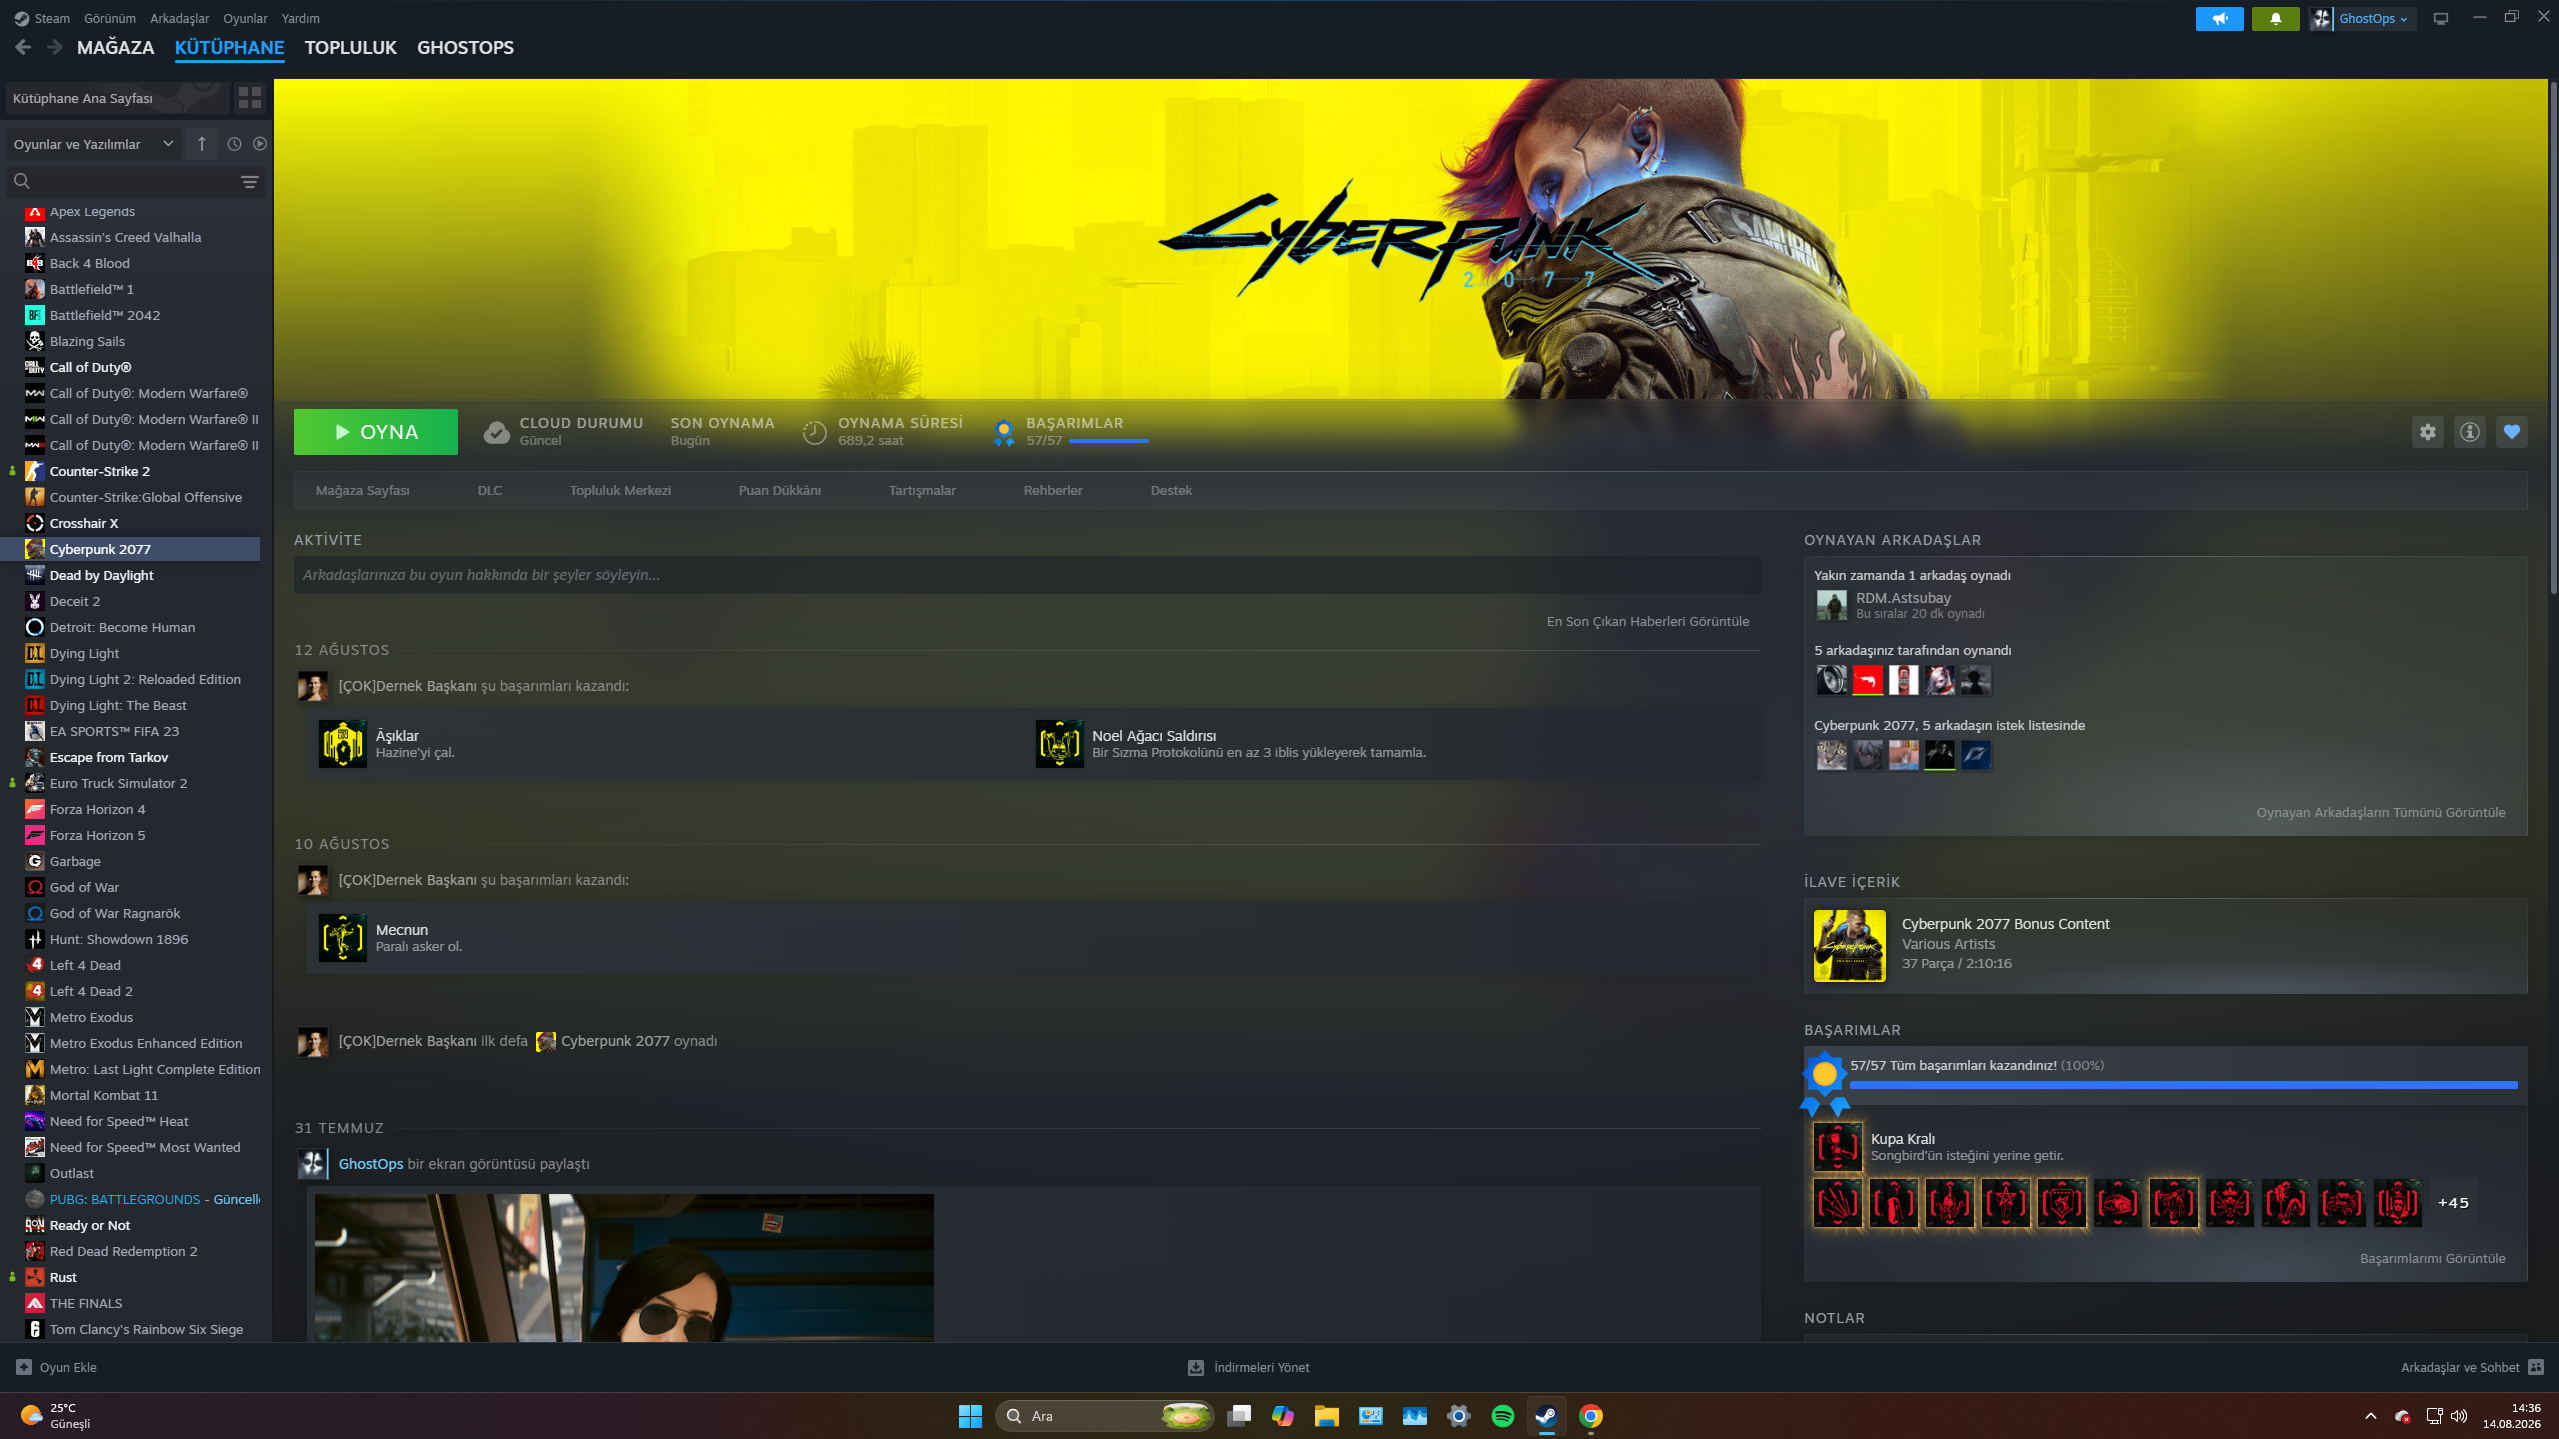This screenshot has height=1439, width=2559.
Task: Open the Kütüphane Ana Sayfası button
Action: point(117,98)
